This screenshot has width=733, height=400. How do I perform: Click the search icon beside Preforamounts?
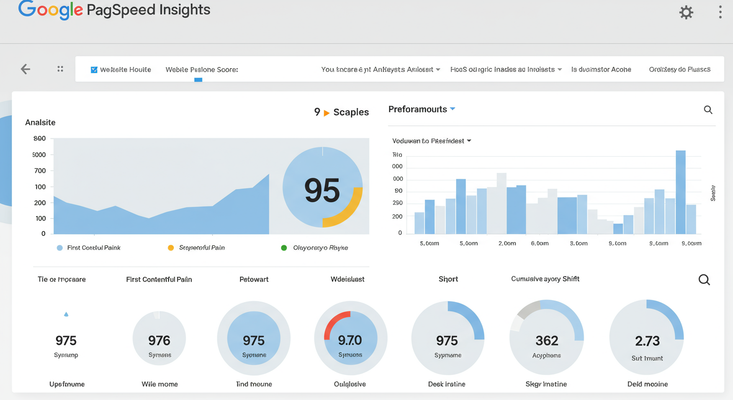tap(708, 110)
